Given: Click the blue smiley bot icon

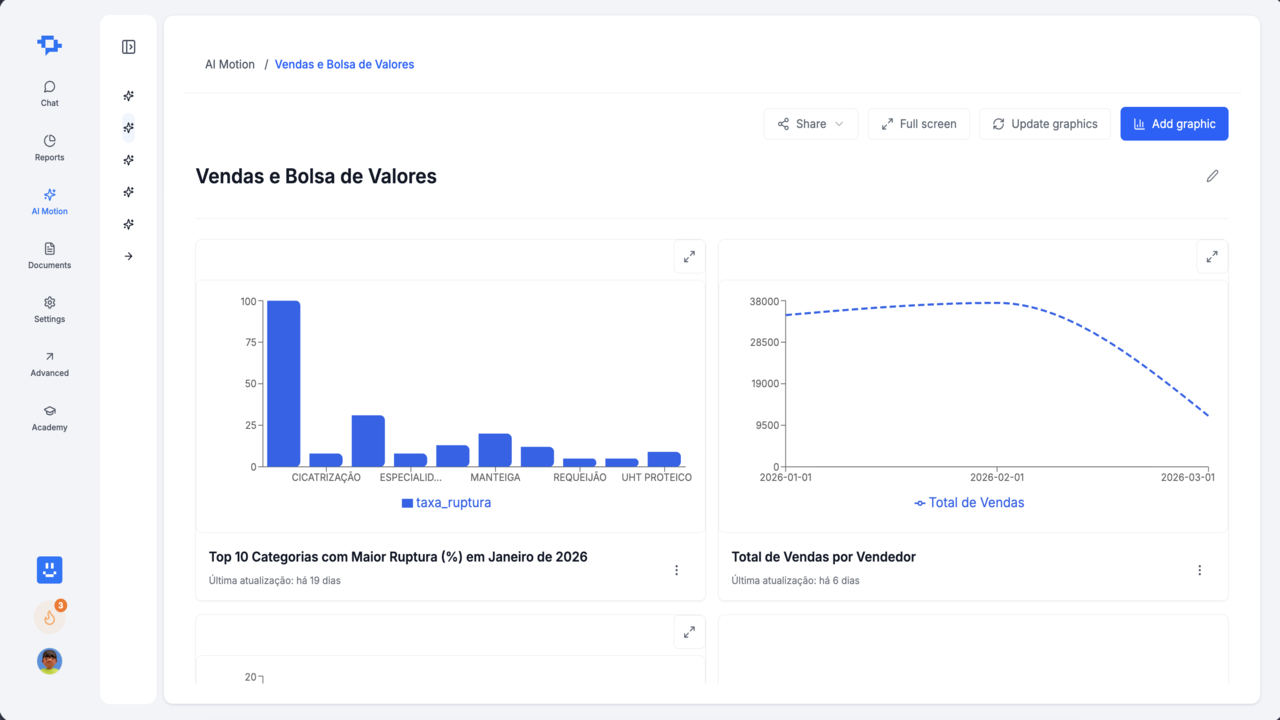Looking at the screenshot, I should pos(49,570).
